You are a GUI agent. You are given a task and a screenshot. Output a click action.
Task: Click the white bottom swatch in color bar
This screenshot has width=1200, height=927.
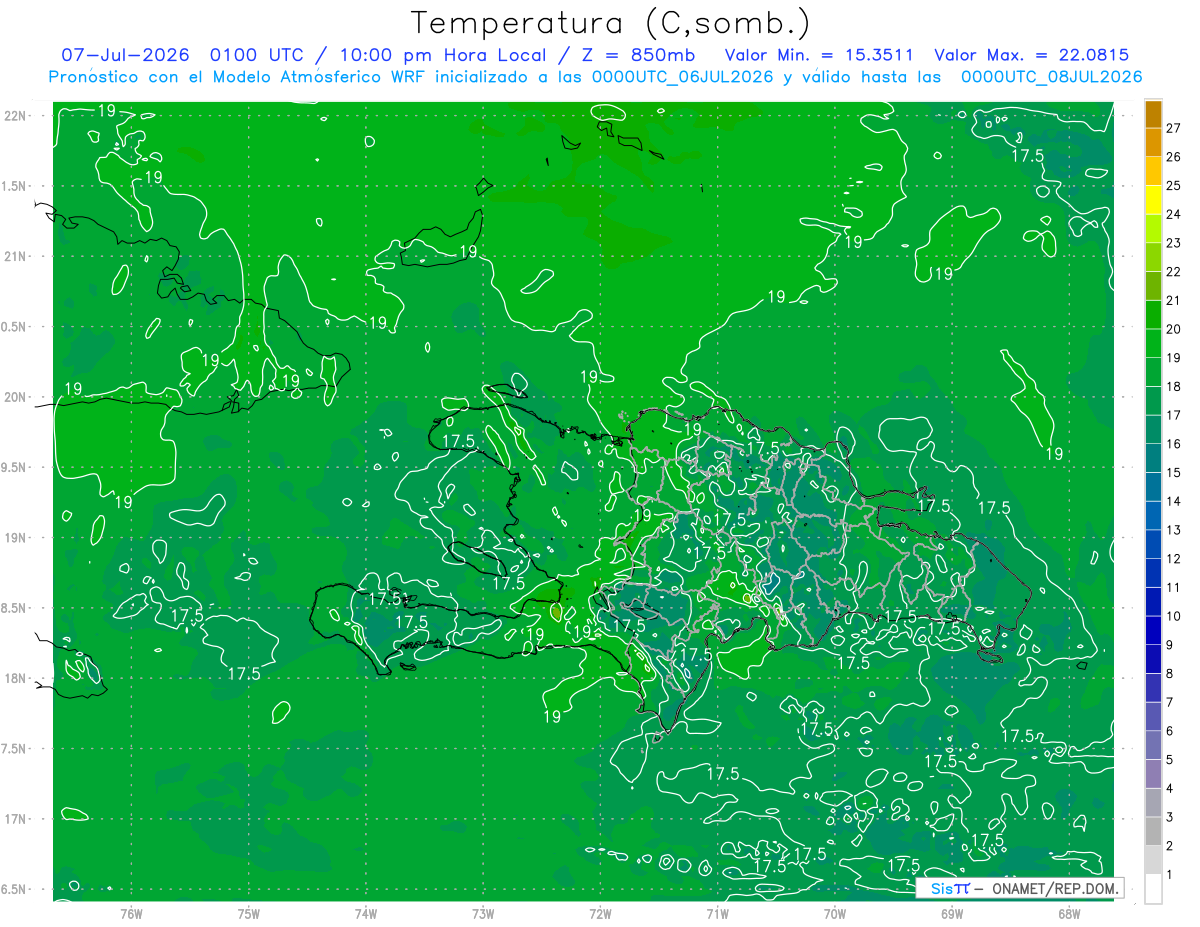[x=1153, y=888]
